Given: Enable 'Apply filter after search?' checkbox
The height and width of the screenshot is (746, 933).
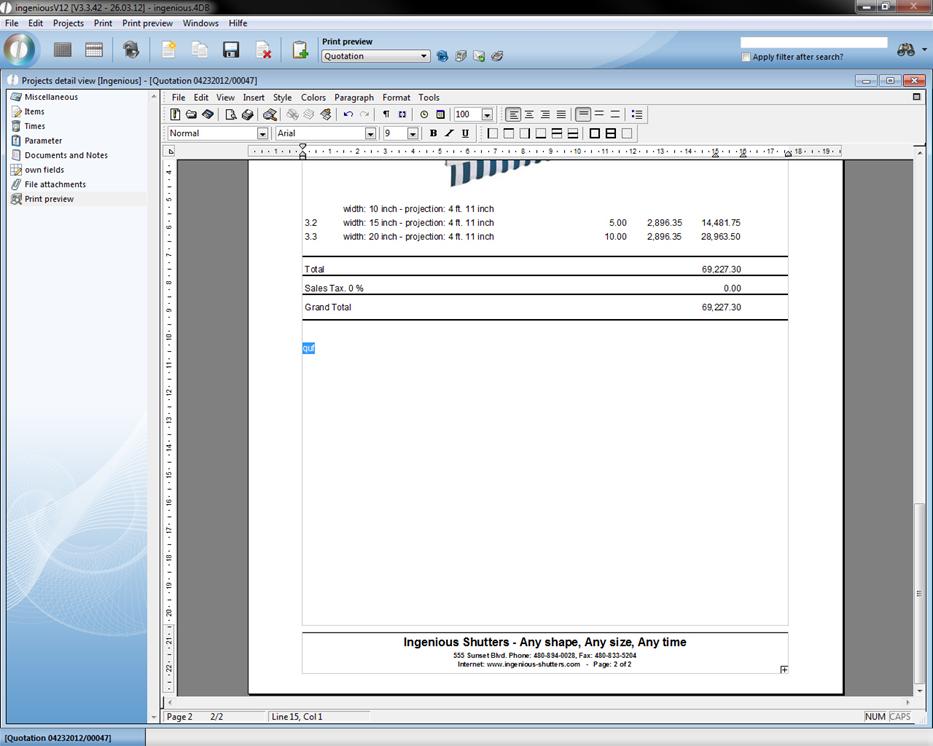Looking at the screenshot, I should coord(746,57).
